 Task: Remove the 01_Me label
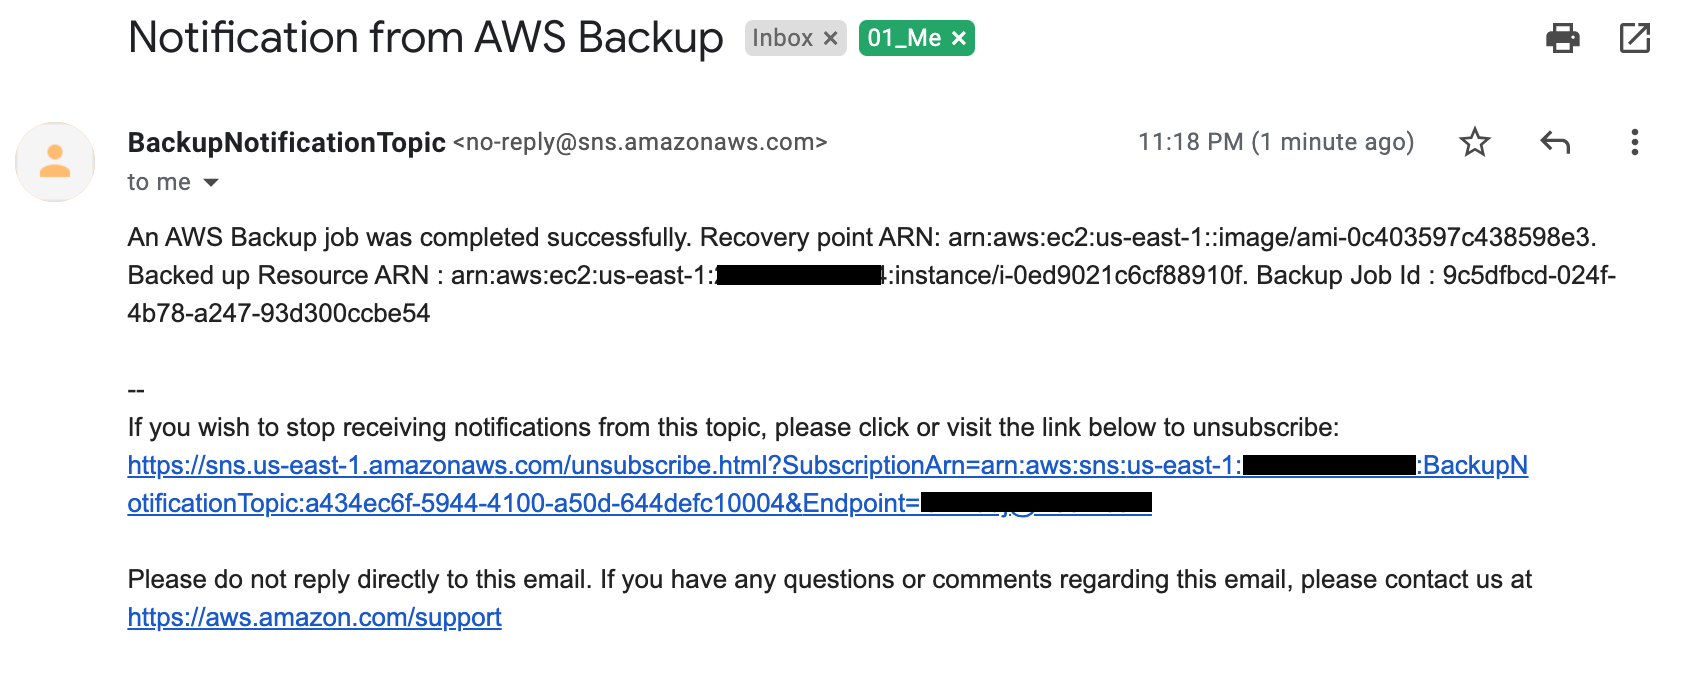958,39
